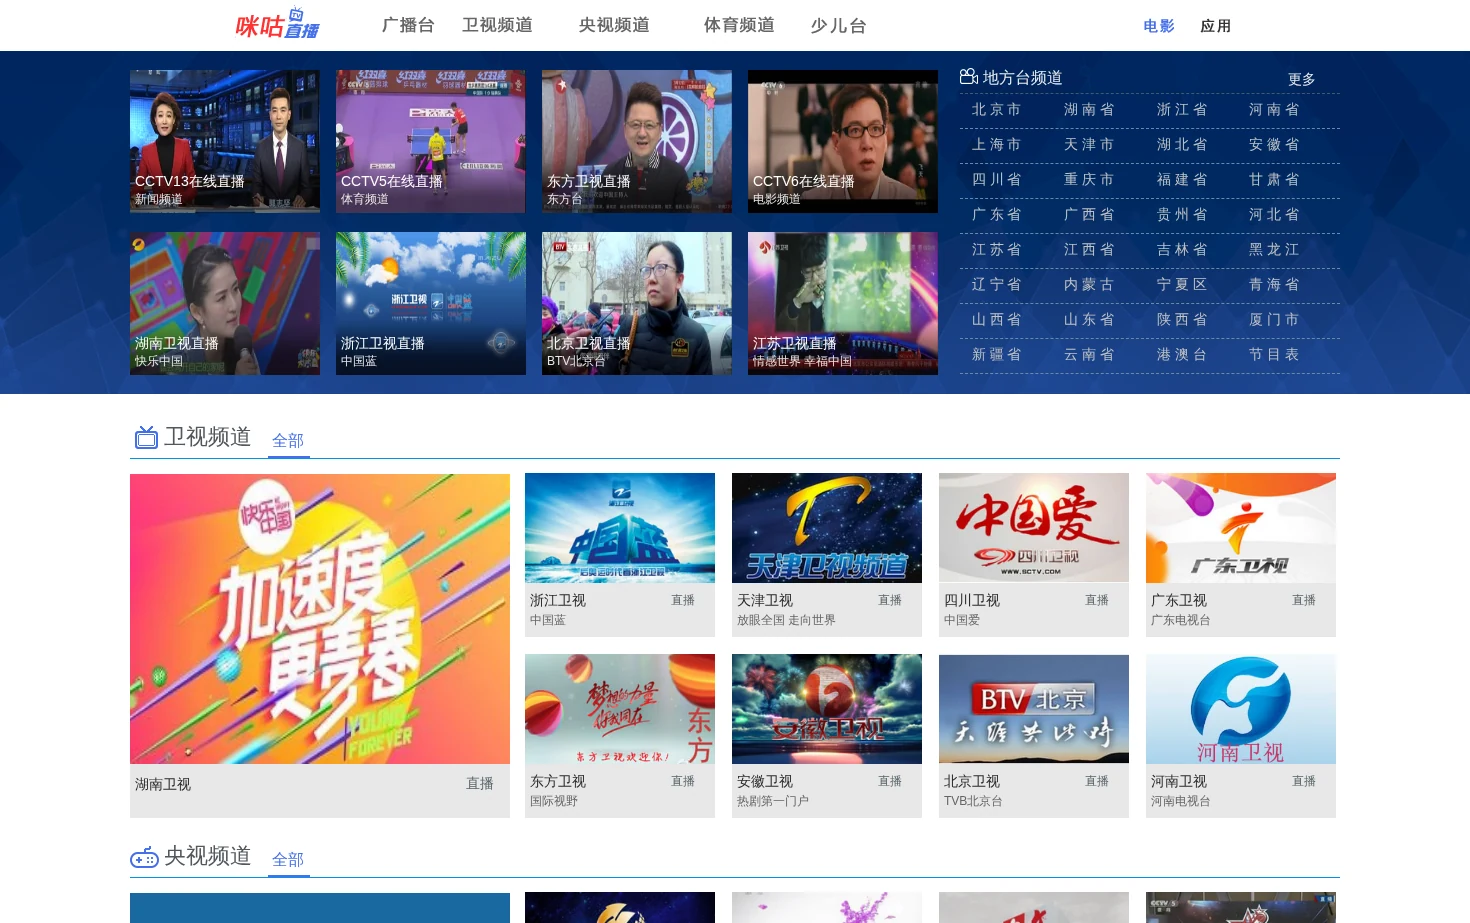Open CCTV13在线直播 thumbnail
Image resolution: width=1470 pixels, height=923 pixels.
click(225, 141)
